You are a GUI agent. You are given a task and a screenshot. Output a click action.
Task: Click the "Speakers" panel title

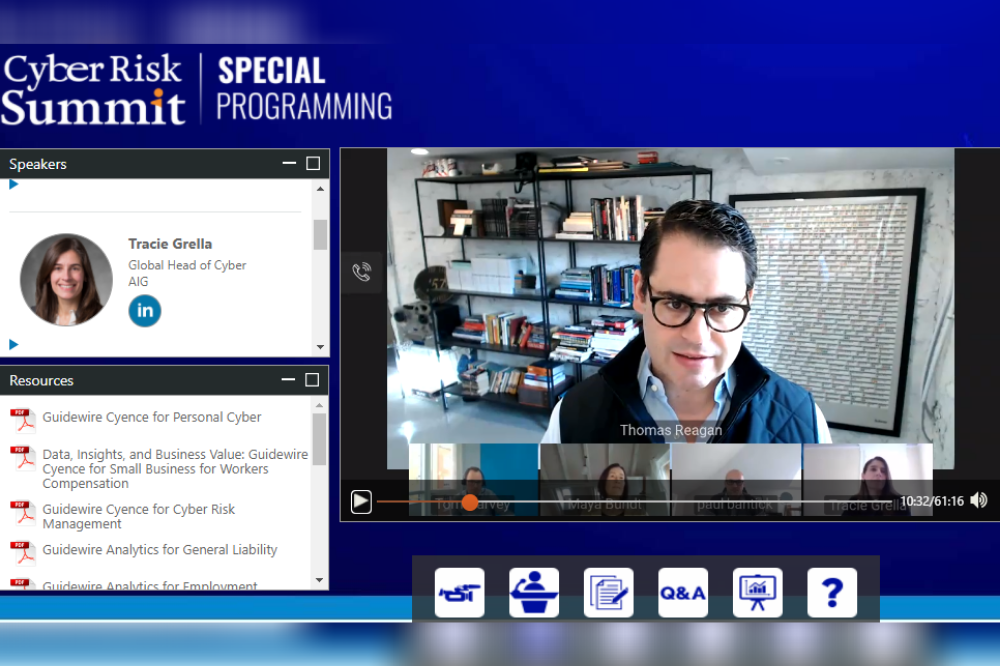point(38,164)
